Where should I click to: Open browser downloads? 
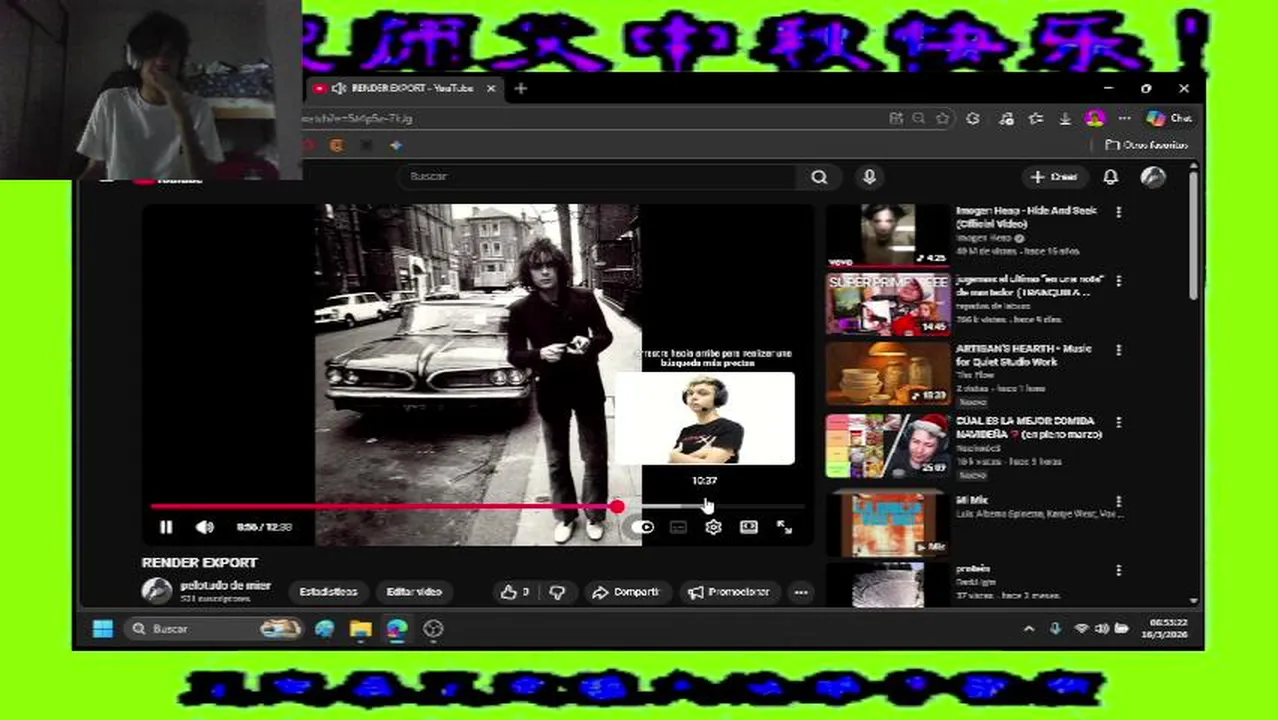[x=1065, y=118]
